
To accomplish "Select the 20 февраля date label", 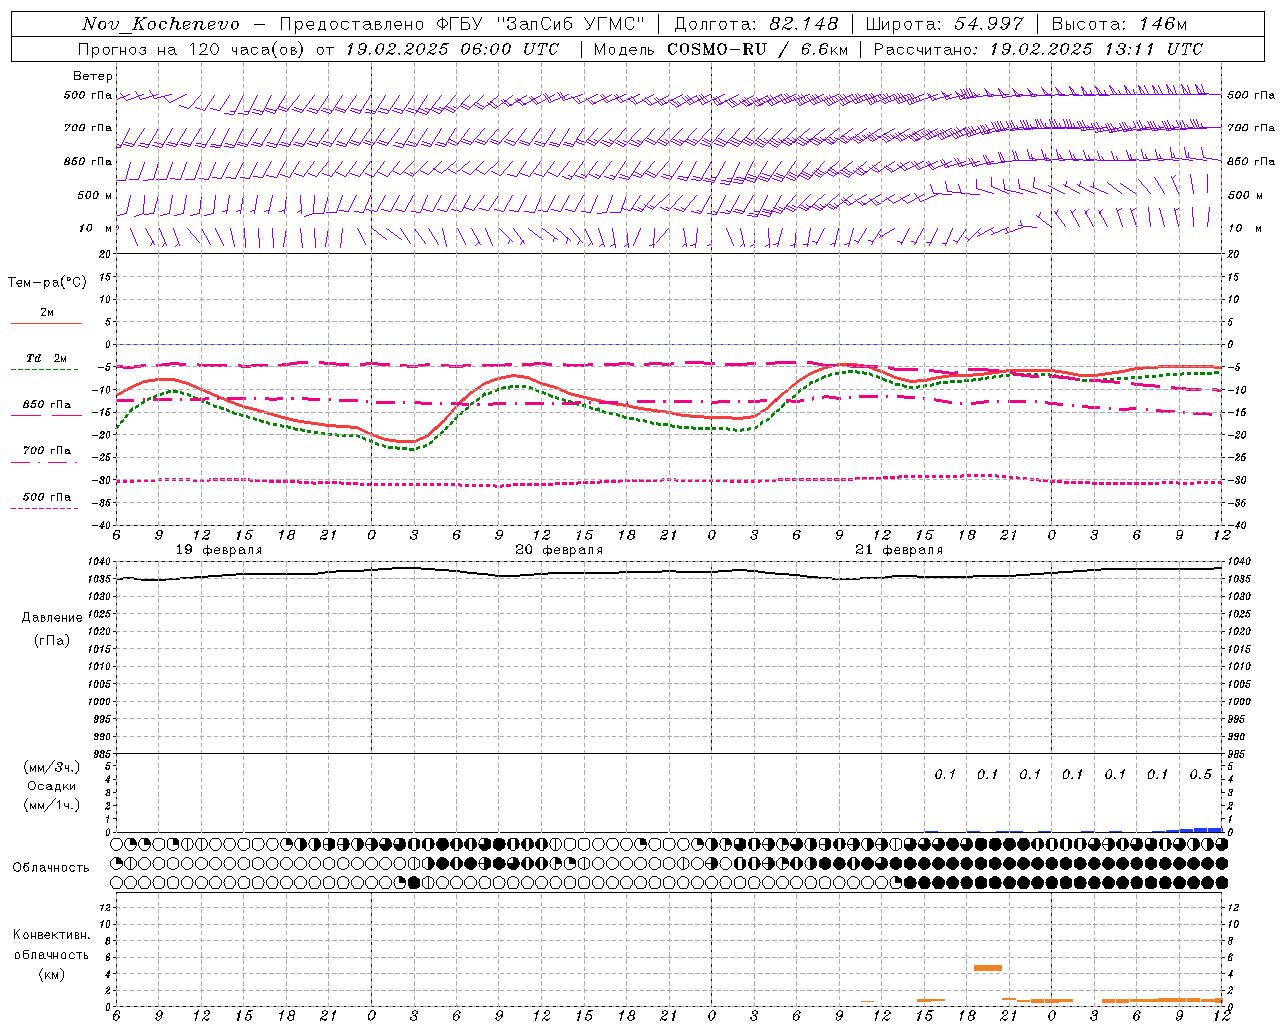I will 559,550.
